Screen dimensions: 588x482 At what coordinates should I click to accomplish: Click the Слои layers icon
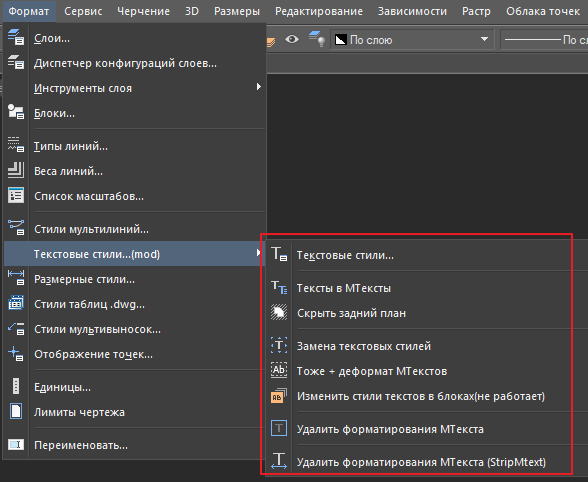(x=16, y=38)
